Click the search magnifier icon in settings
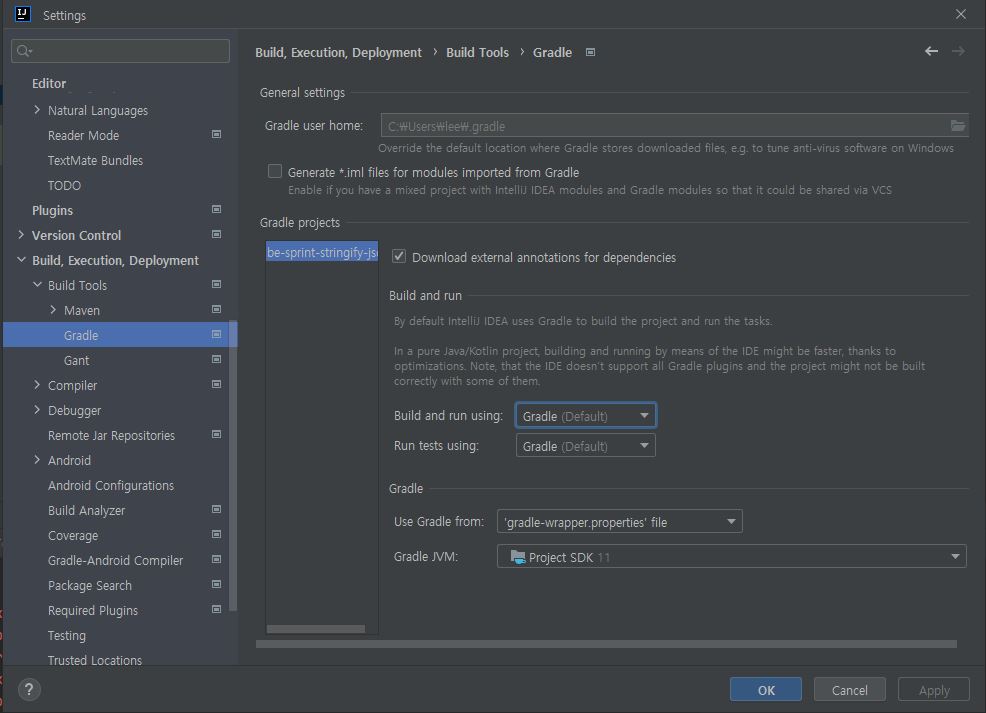Screen dimensions: 986x713 coord(24,51)
